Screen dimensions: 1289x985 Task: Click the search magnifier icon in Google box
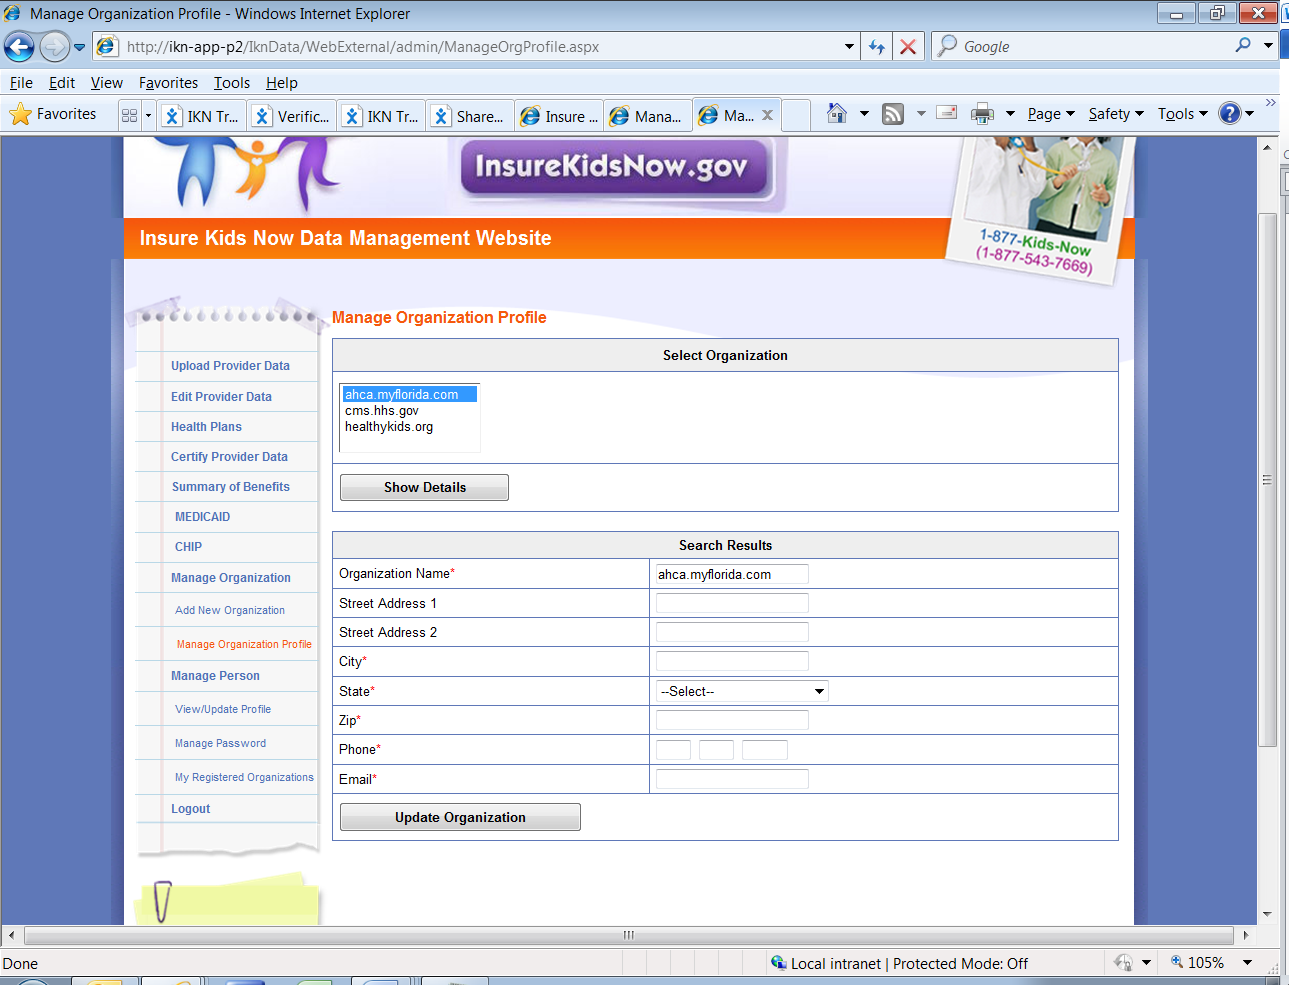[1243, 45]
